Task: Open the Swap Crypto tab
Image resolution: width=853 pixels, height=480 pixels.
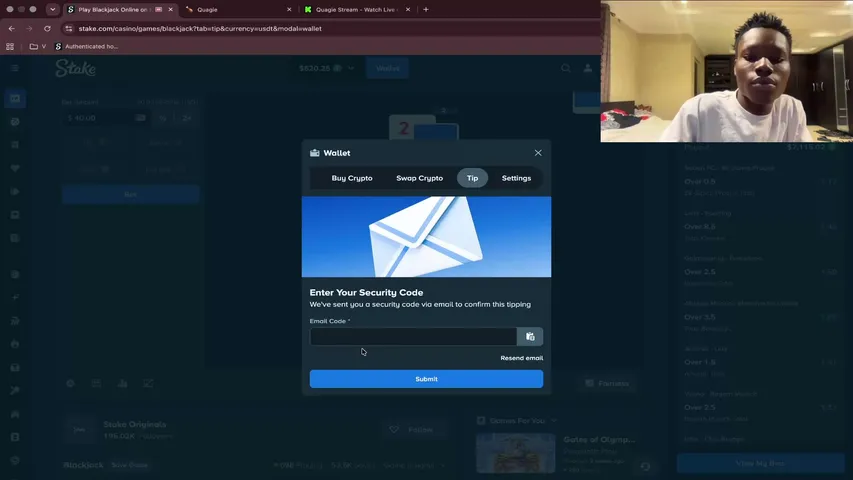Action: click(419, 178)
